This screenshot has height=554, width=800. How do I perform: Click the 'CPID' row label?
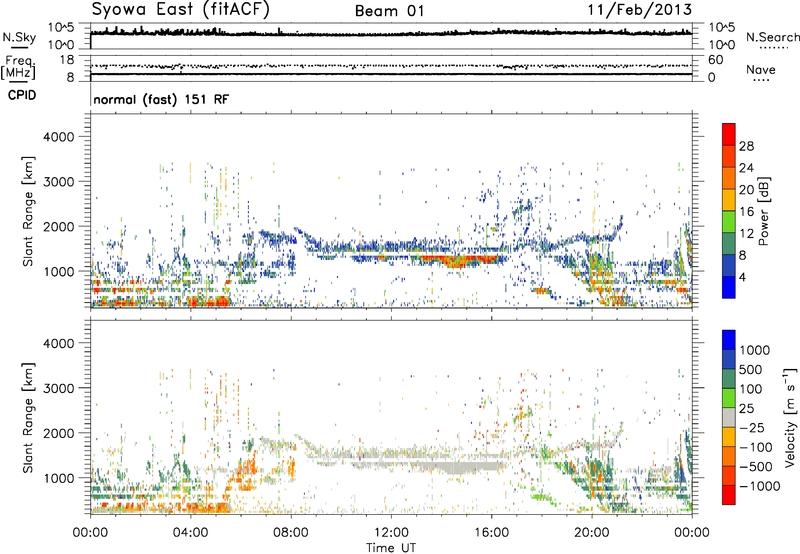click(x=22, y=95)
